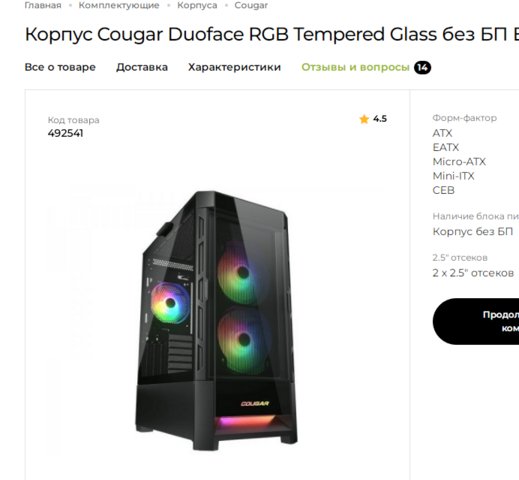Click the EATX form-factor value

446,147
